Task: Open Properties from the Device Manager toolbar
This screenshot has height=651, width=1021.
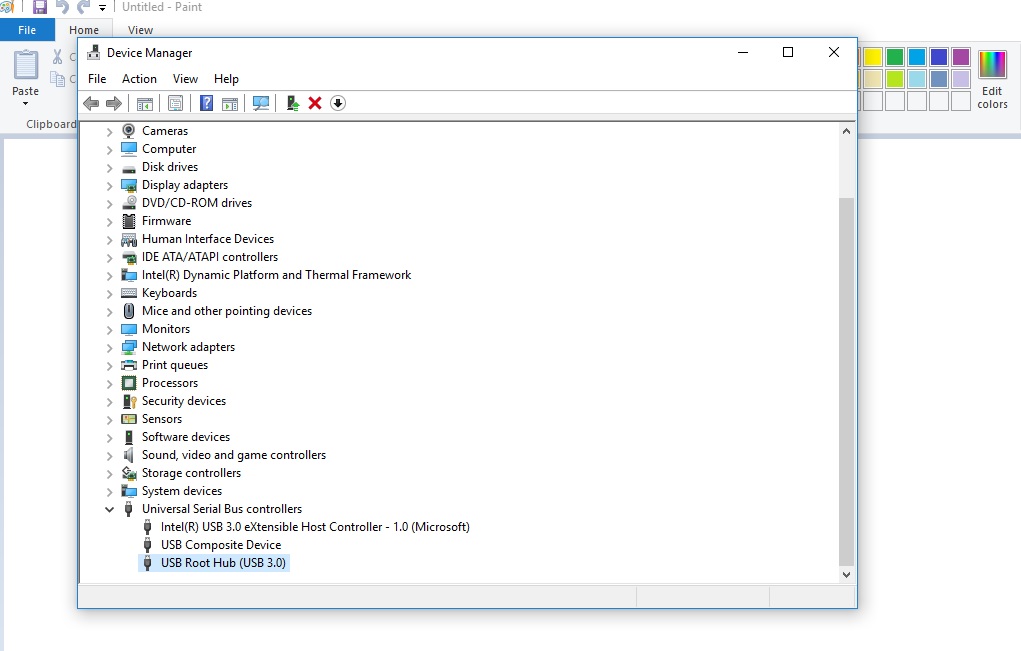Action: [x=175, y=103]
